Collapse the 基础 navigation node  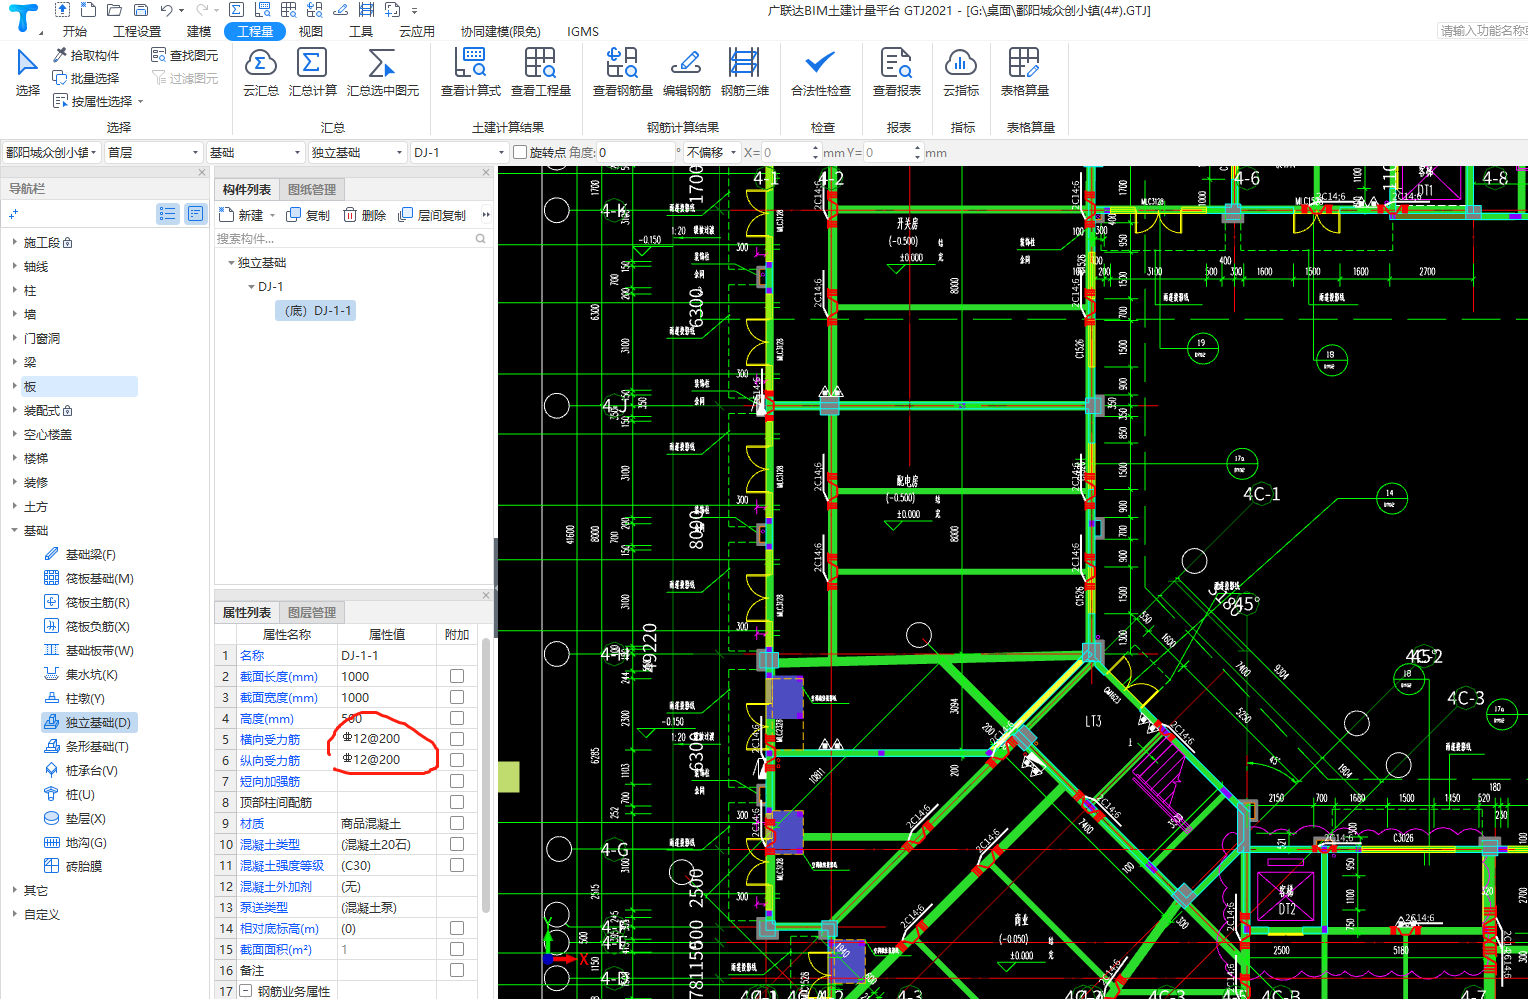pyautogui.click(x=14, y=530)
